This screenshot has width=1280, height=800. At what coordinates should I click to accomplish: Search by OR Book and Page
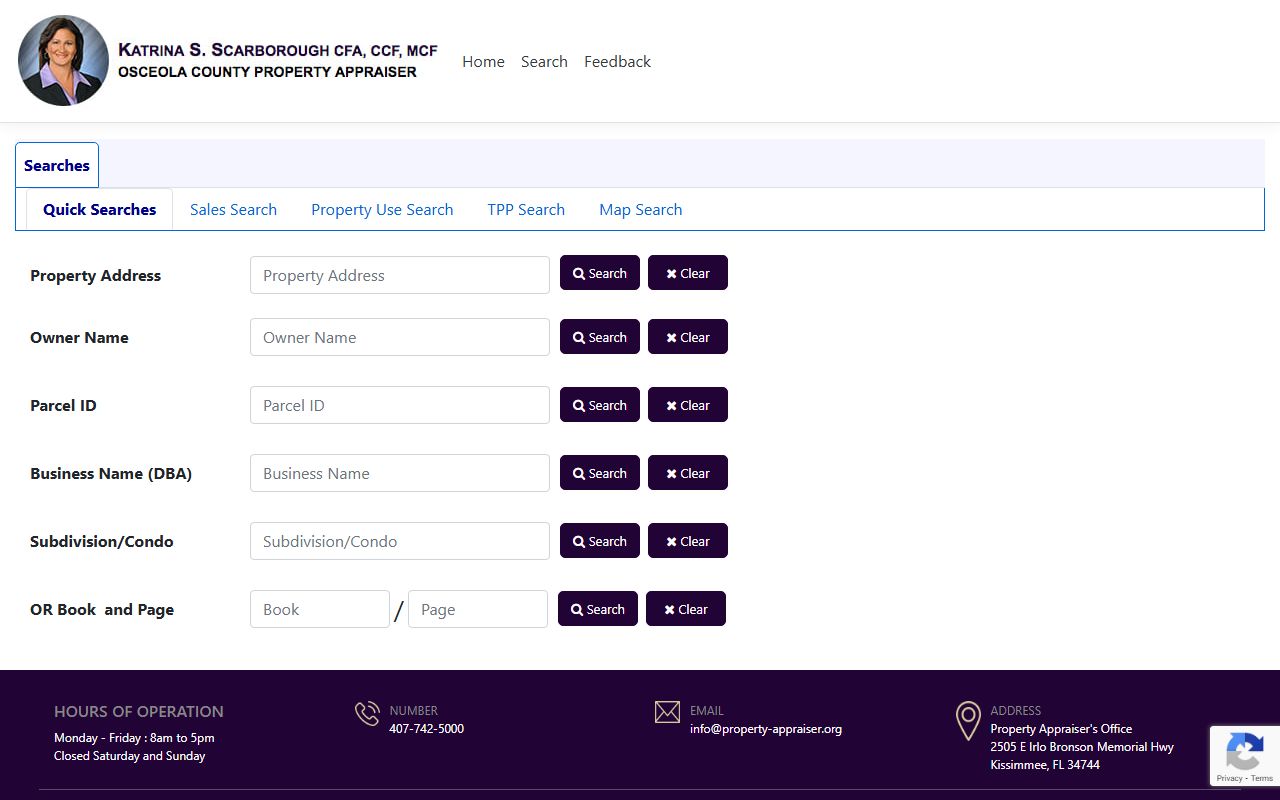[x=598, y=609]
